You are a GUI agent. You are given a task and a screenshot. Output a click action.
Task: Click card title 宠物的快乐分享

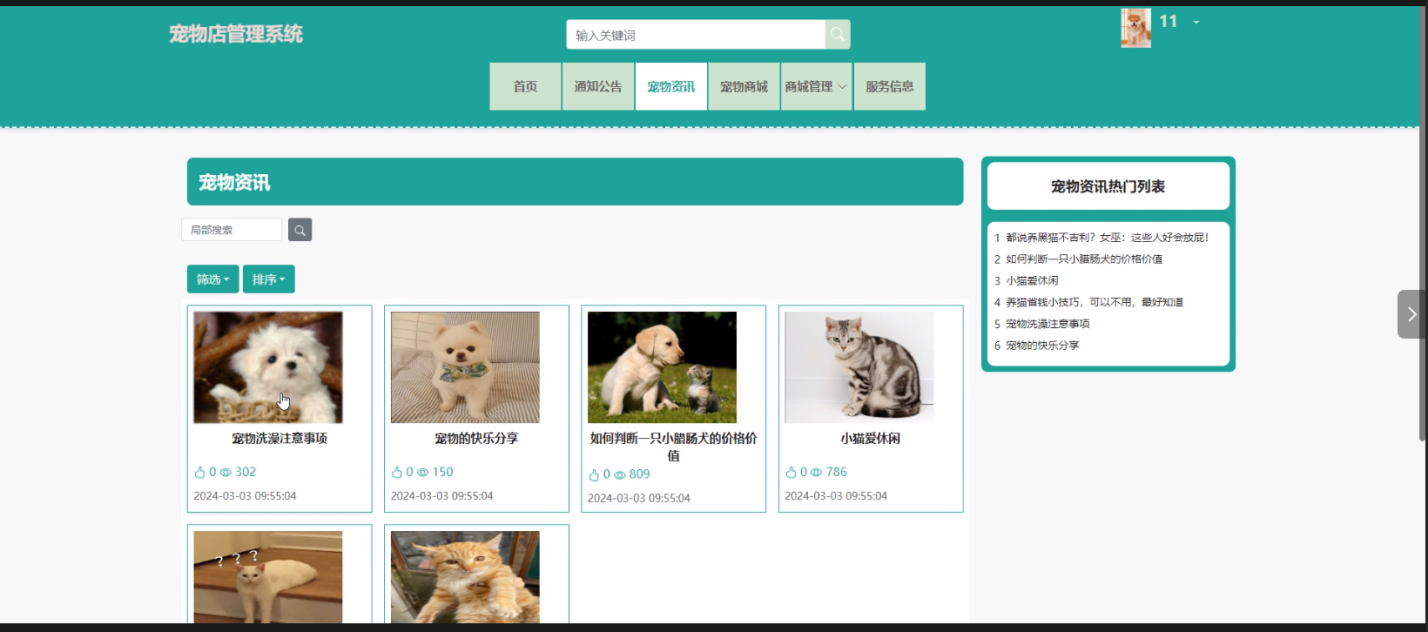click(476, 439)
